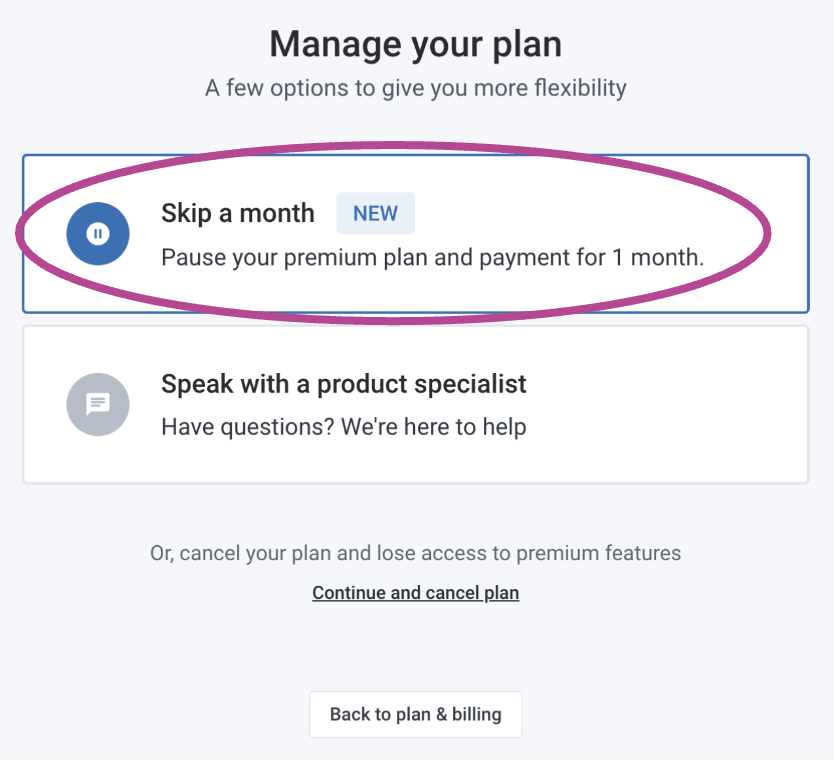Click the Continue and cancel plan link
The width and height of the screenshot is (834, 762).
click(x=415, y=593)
